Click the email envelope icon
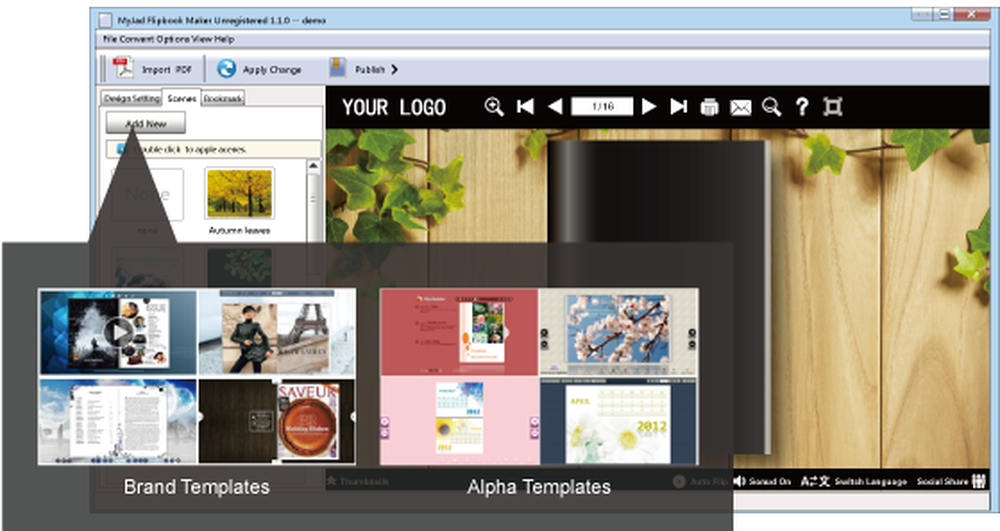Image resolution: width=1000 pixels, height=531 pixels. [x=740, y=108]
